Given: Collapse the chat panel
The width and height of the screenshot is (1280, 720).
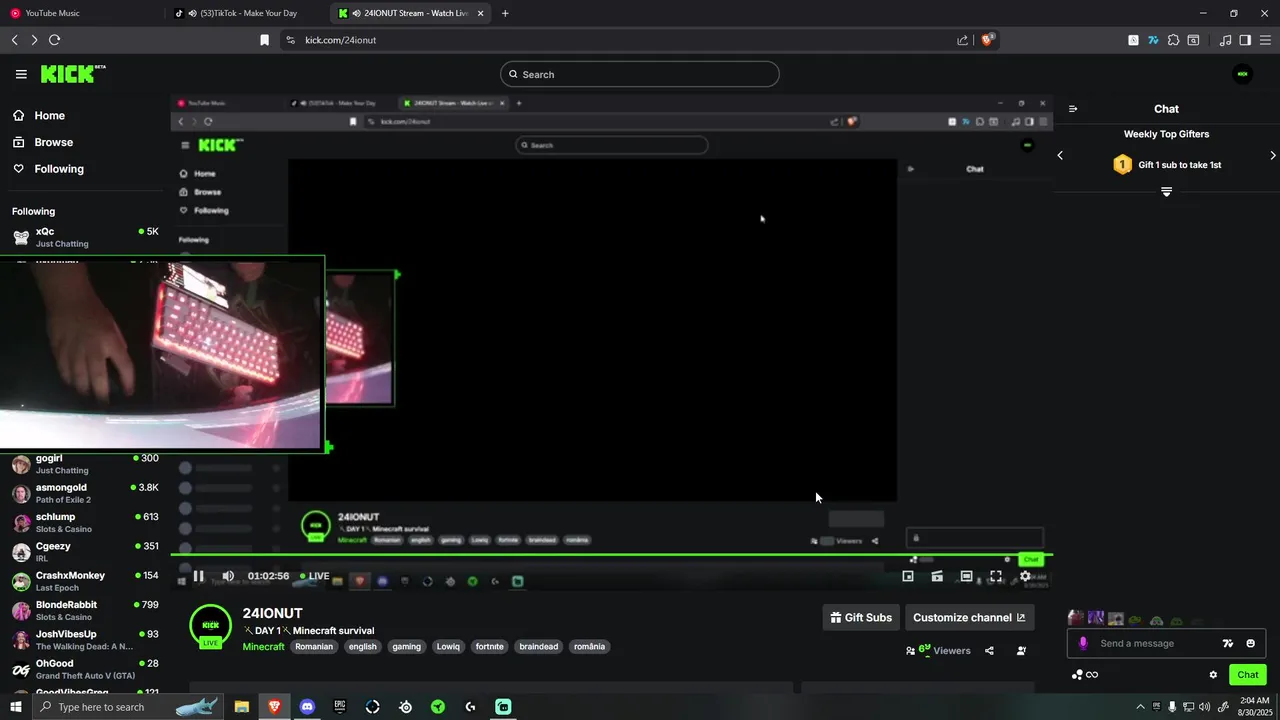Looking at the screenshot, I should (1073, 109).
